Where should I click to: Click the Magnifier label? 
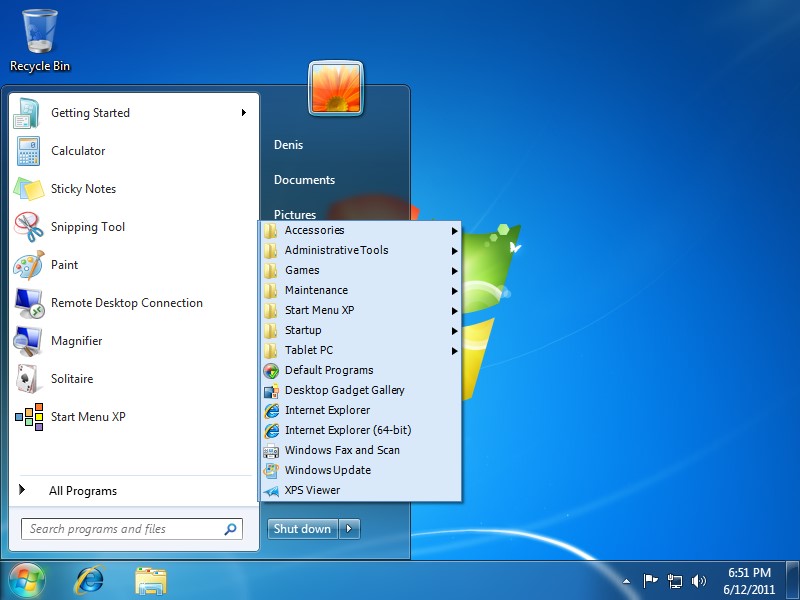pyautogui.click(x=77, y=341)
